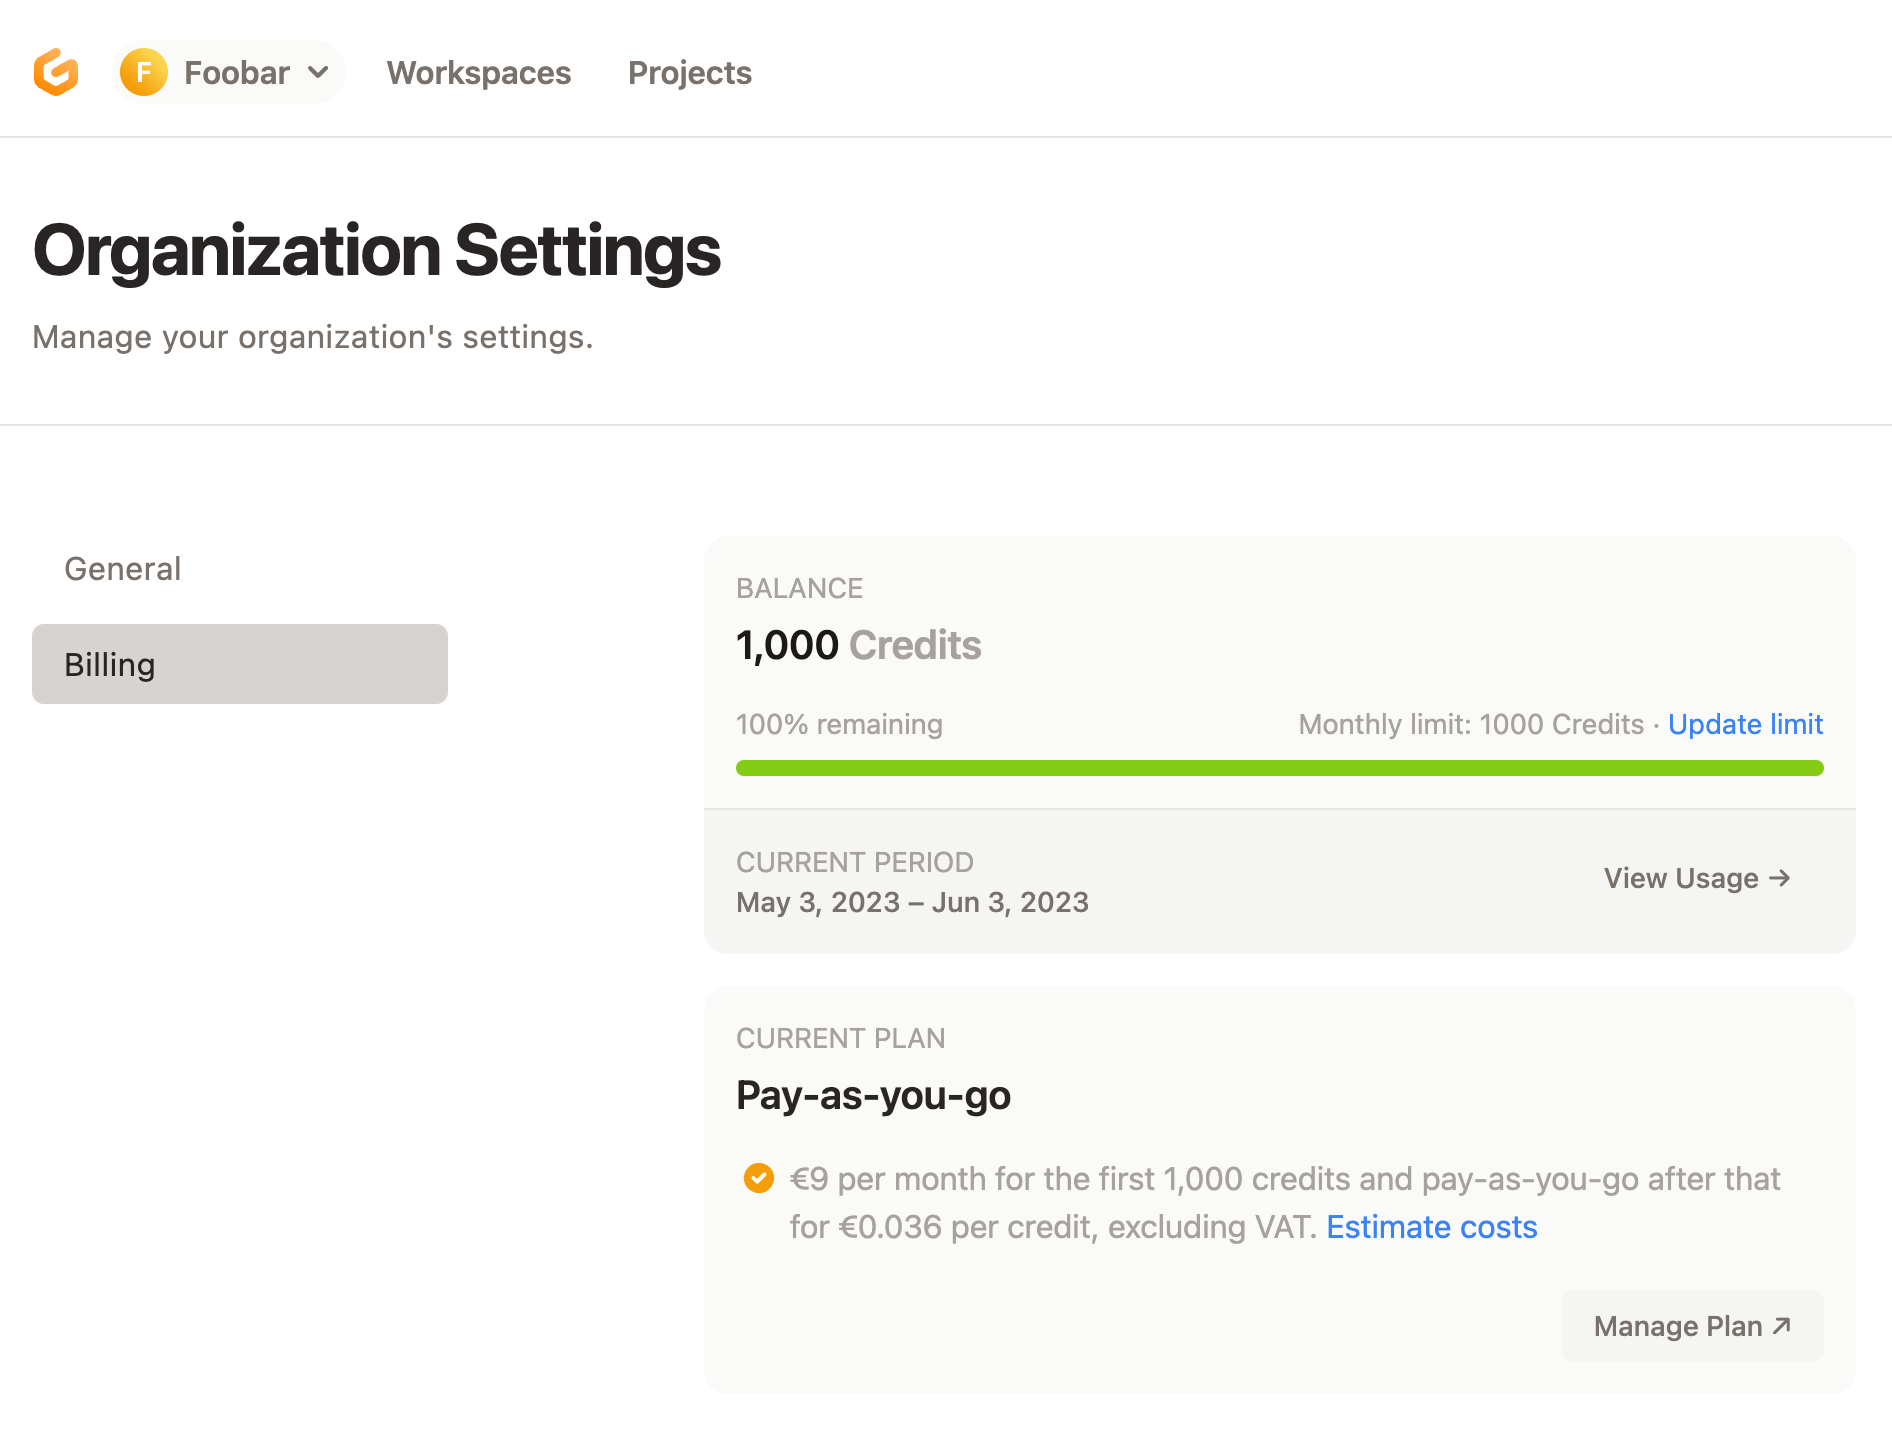The image size is (1892, 1432).
Task: Click the green credits progress bar
Action: [x=1280, y=768]
